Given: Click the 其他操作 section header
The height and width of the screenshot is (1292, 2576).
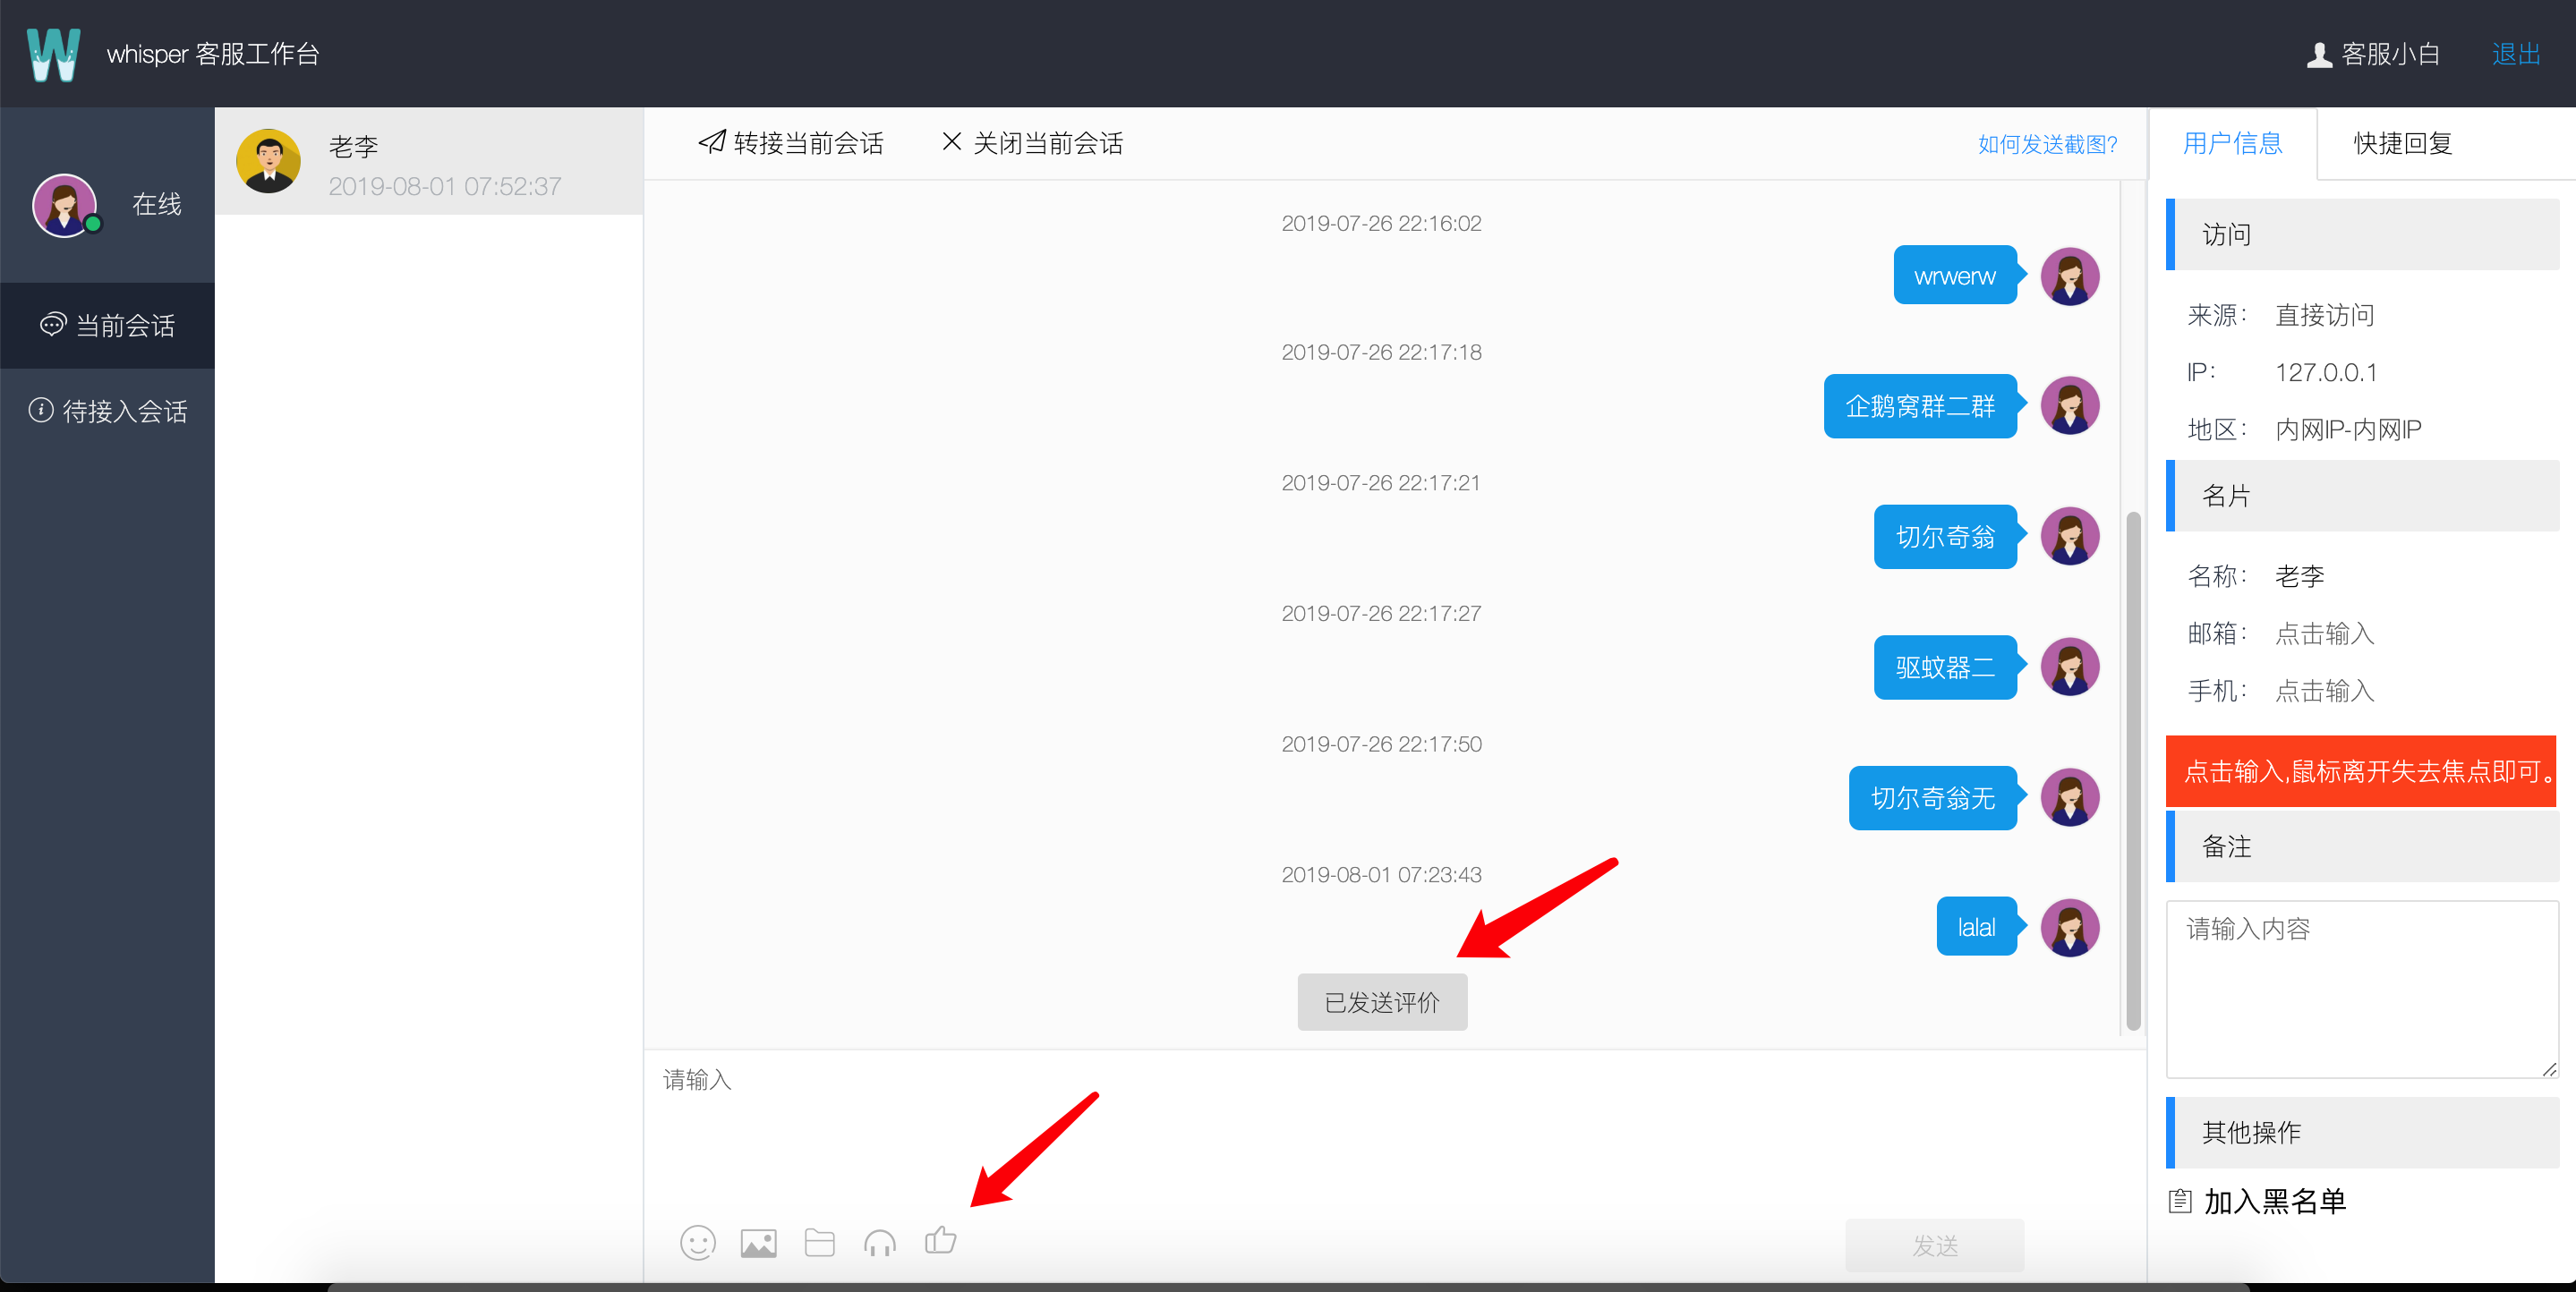Looking at the screenshot, I should click(2362, 1133).
